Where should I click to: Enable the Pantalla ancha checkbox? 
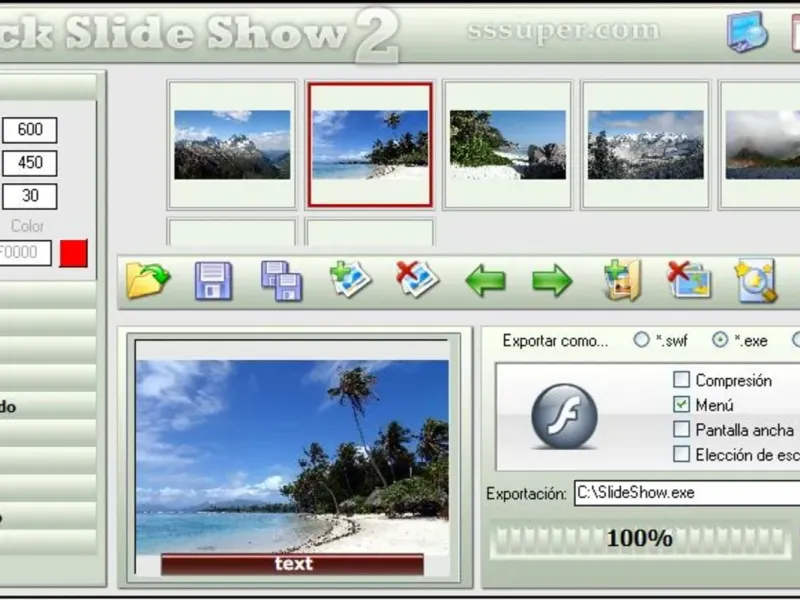coord(681,430)
